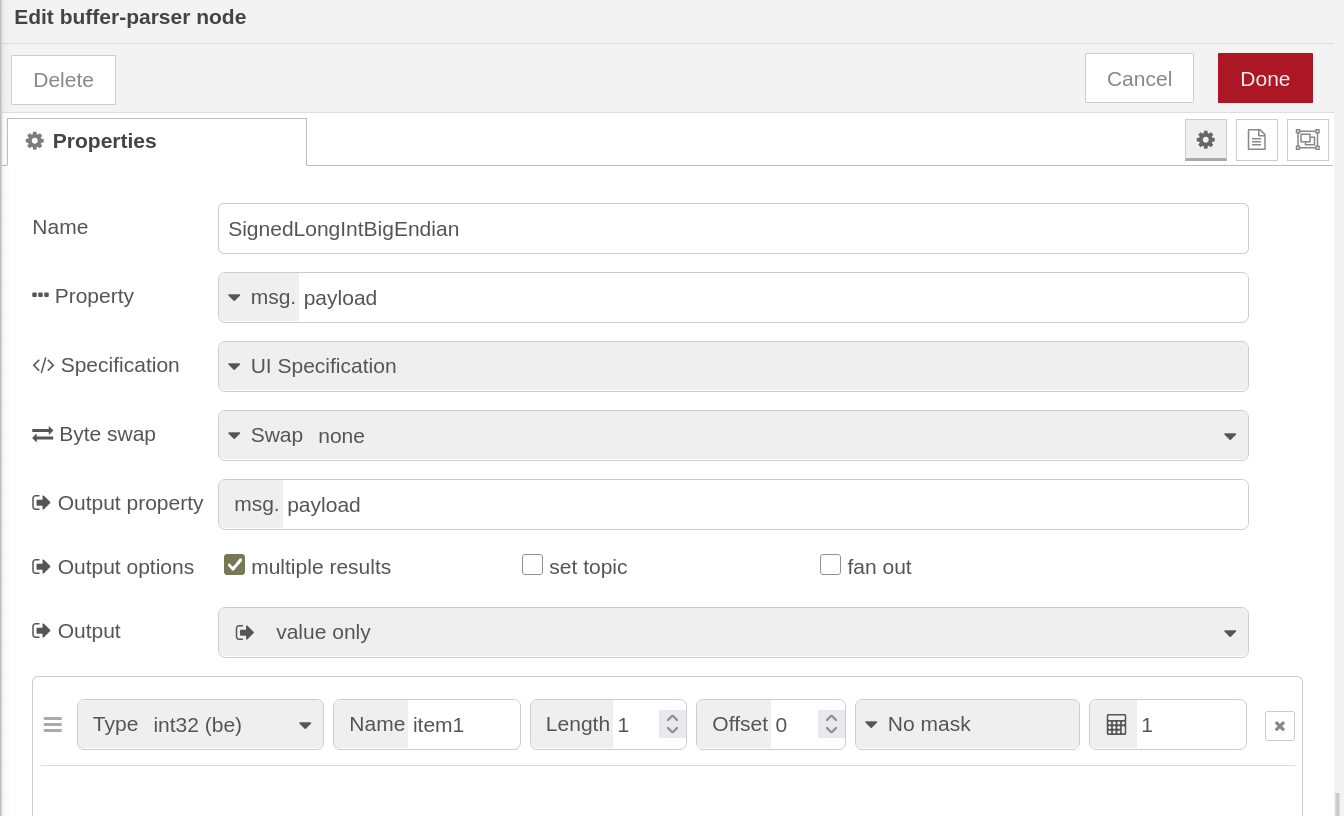Image resolution: width=1344 pixels, height=816 pixels.
Task: Open node appearance settings icon
Action: pos(1308,140)
